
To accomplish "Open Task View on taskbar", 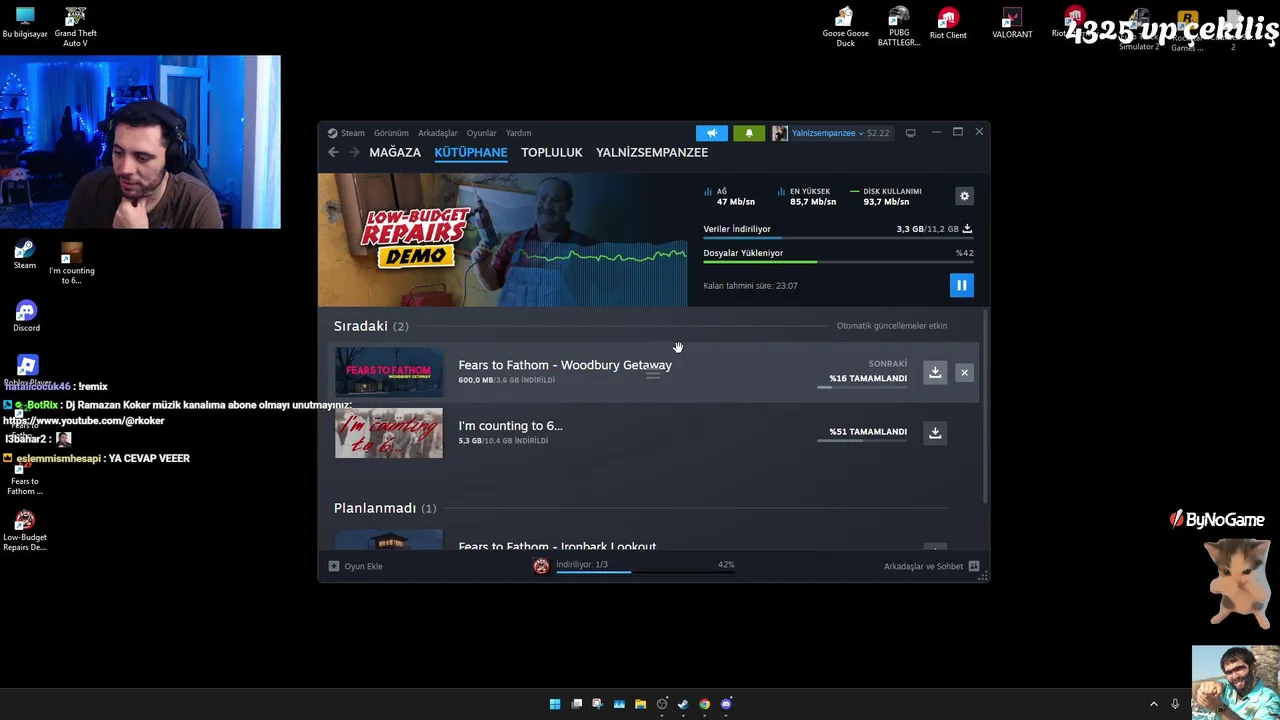I will [x=576, y=704].
